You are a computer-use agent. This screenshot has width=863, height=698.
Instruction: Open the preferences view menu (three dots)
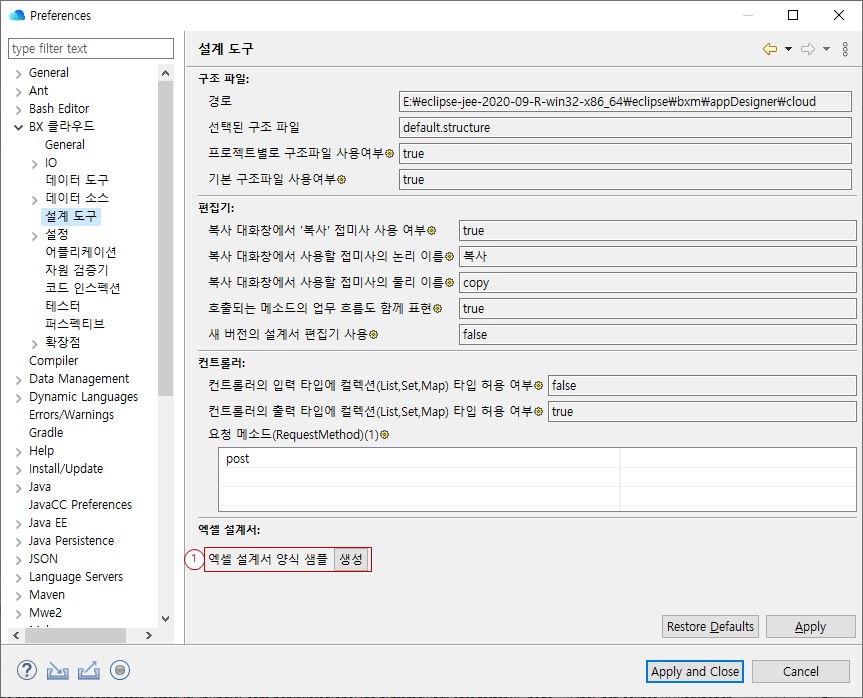845,49
